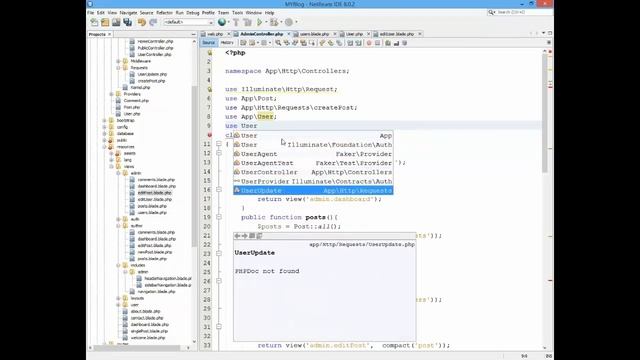
Task: Open the File menu
Action: [91, 13]
